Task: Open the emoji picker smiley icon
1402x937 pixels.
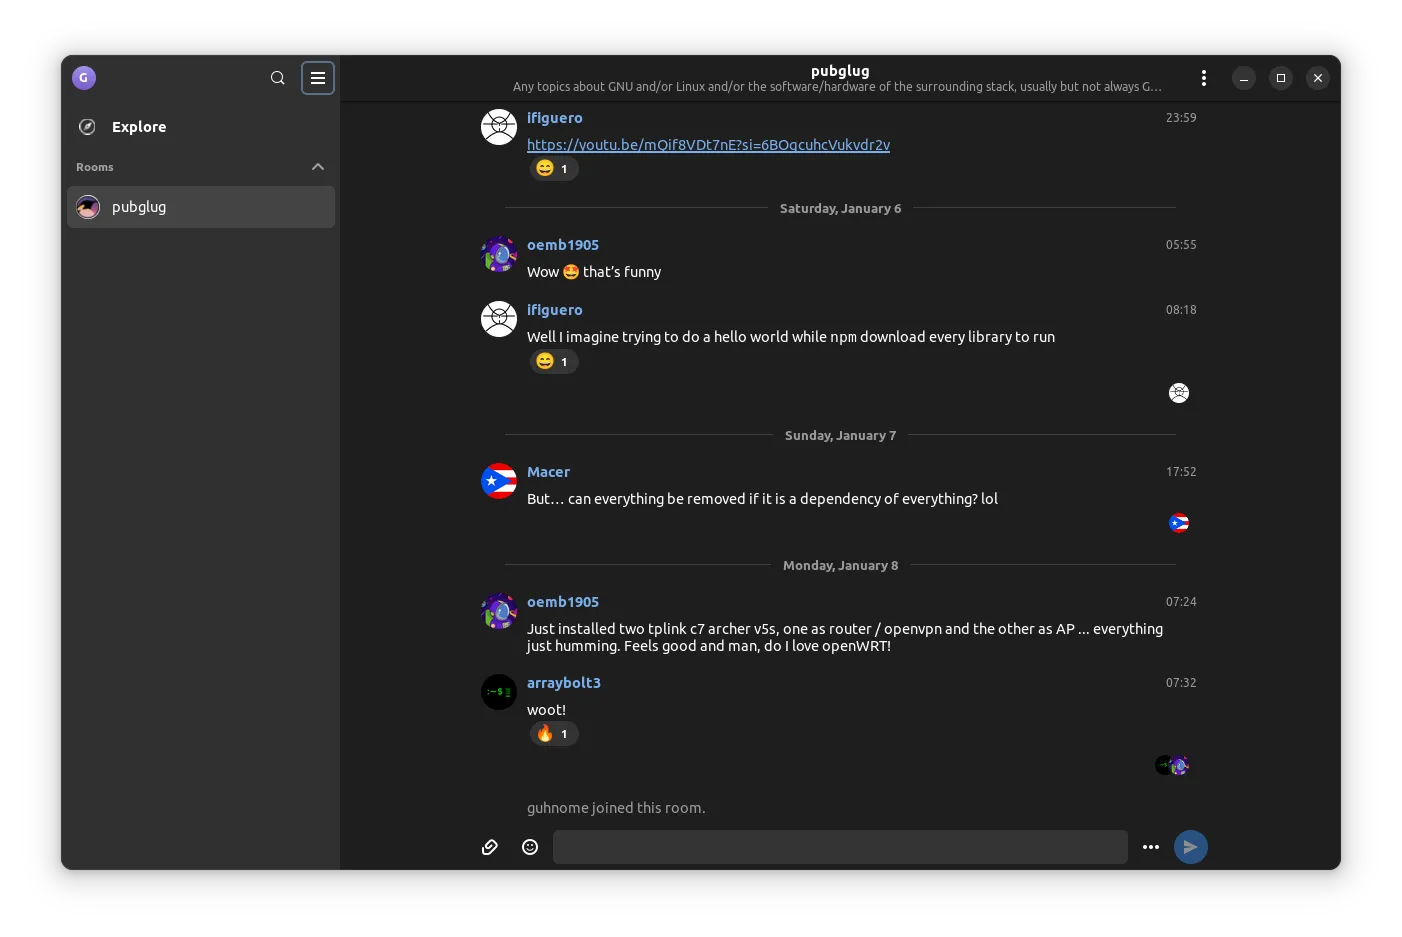Action: (x=530, y=847)
